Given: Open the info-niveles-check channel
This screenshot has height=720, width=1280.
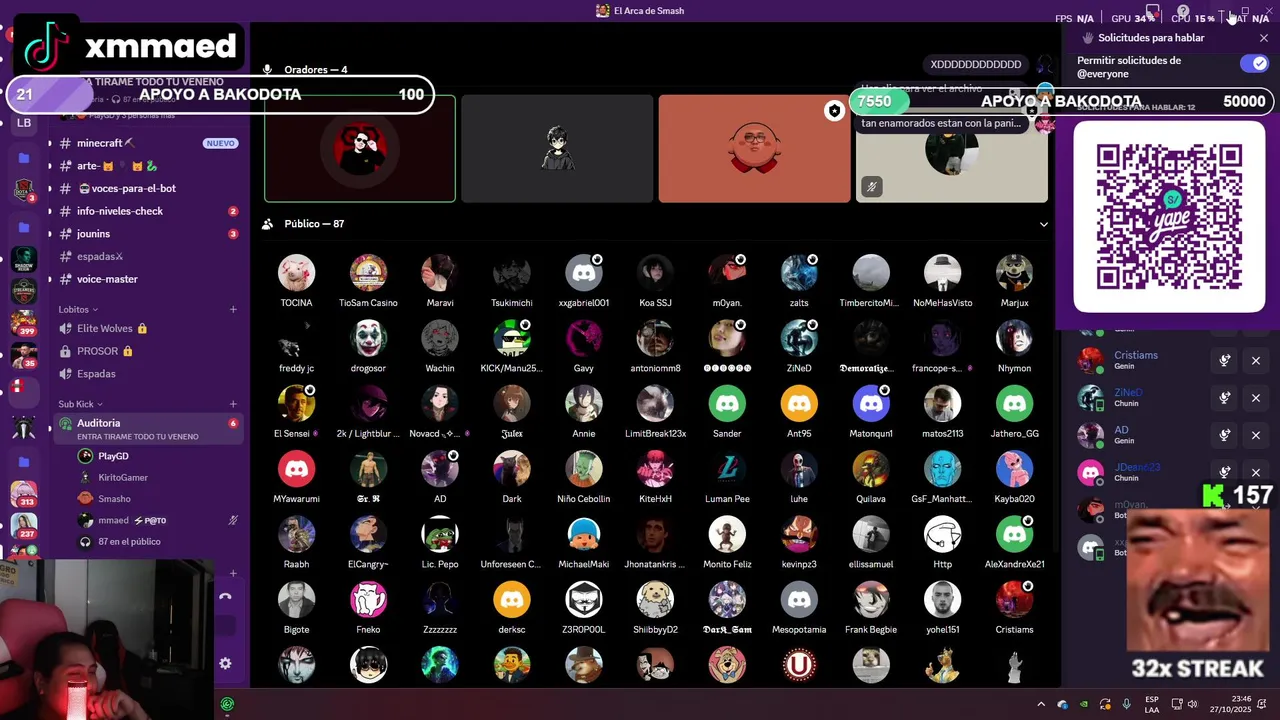Looking at the screenshot, I should click(148, 211).
